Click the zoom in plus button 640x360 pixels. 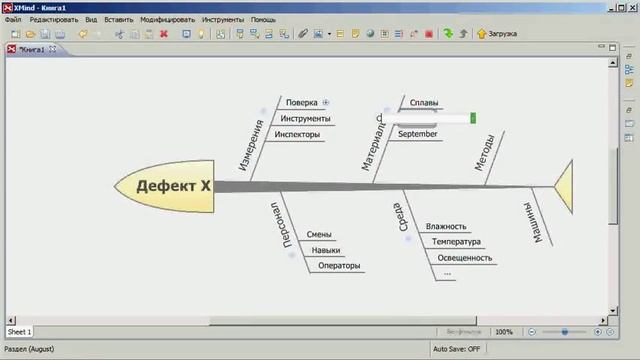[x=598, y=332]
